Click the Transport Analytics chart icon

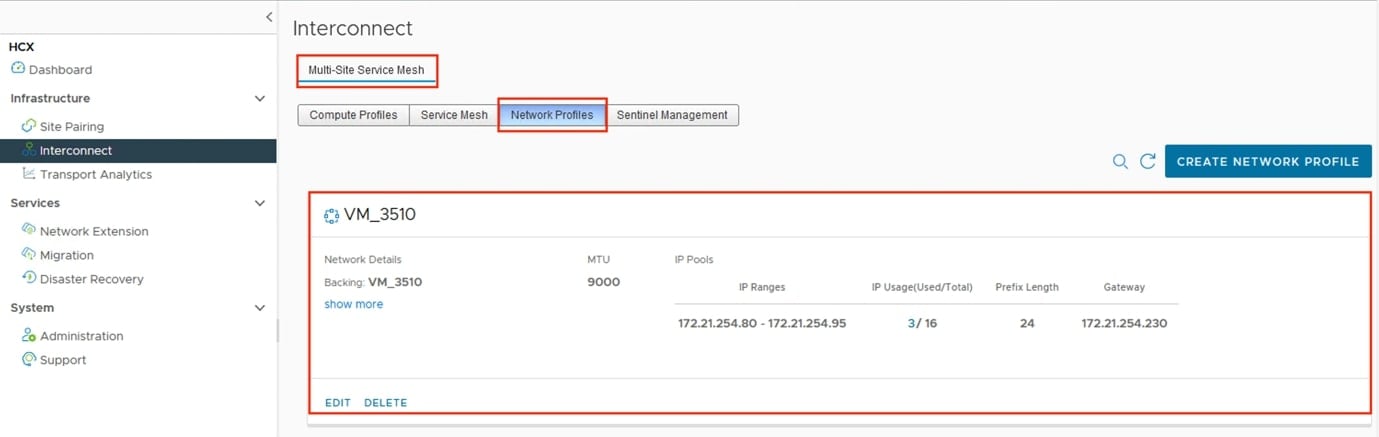[29, 174]
